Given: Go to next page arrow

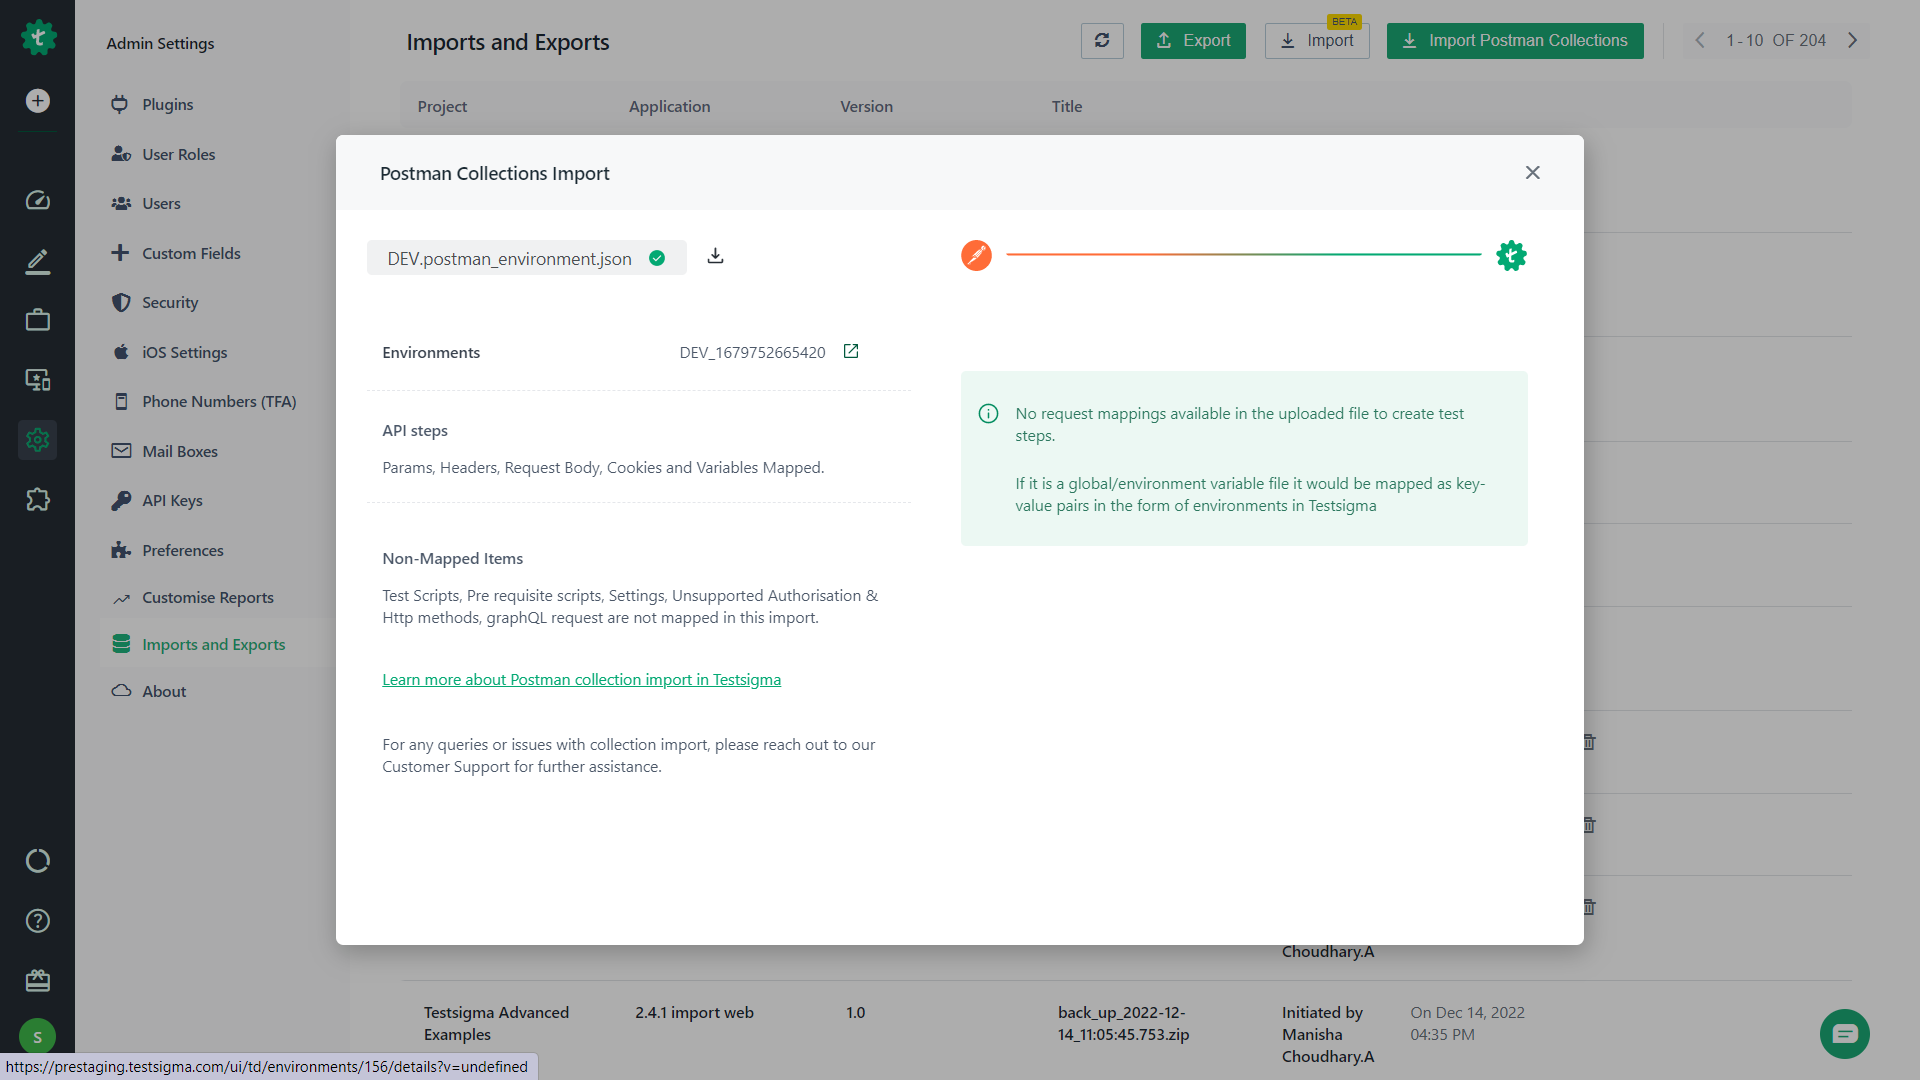Looking at the screenshot, I should pos(1852,41).
